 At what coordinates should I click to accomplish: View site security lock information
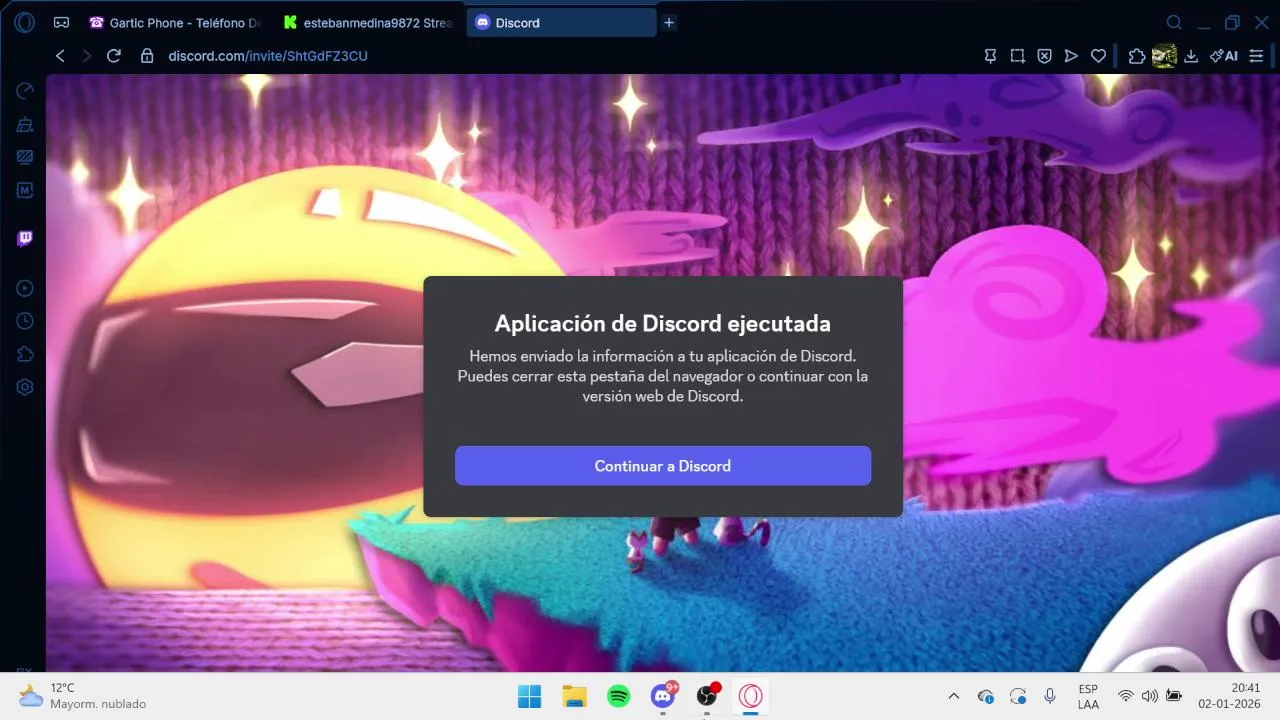[x=147, y=56]
